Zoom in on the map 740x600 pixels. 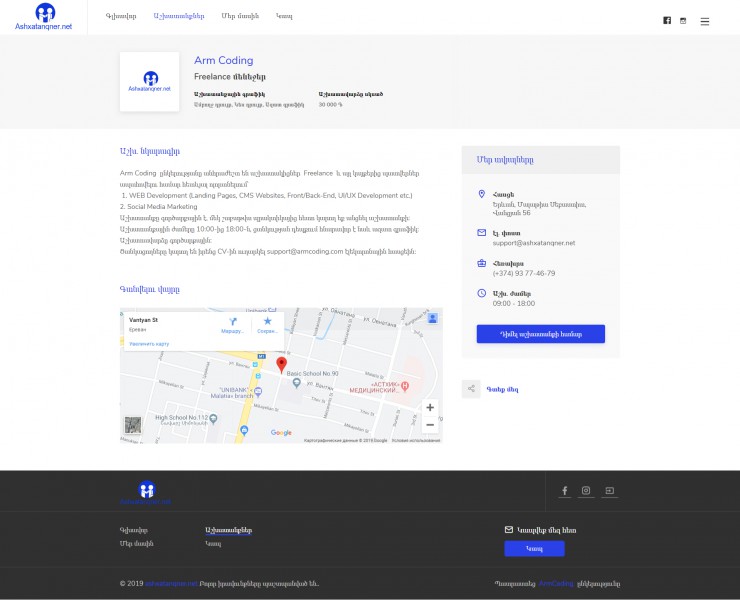[430, 407]
